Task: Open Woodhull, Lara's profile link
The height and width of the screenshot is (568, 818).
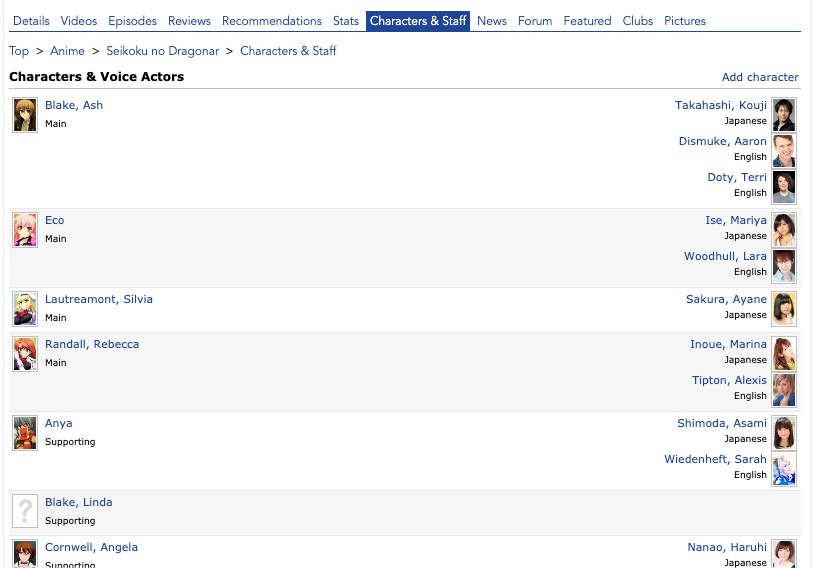Action: tap(725, 256)
